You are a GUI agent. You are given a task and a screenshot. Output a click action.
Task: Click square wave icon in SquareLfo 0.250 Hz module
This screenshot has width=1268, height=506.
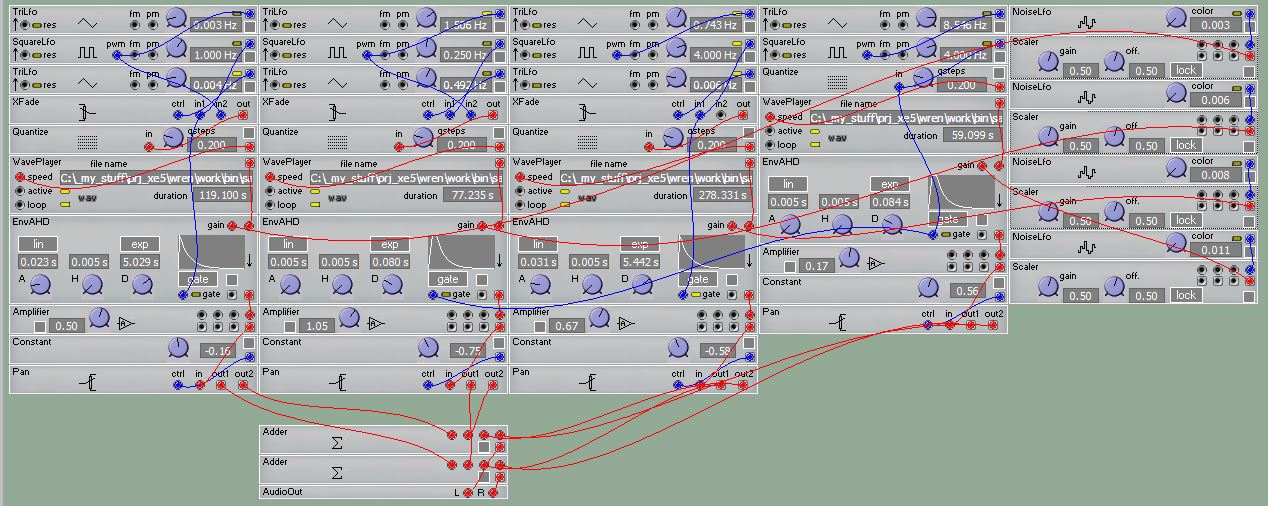click(x=338, y=52)
